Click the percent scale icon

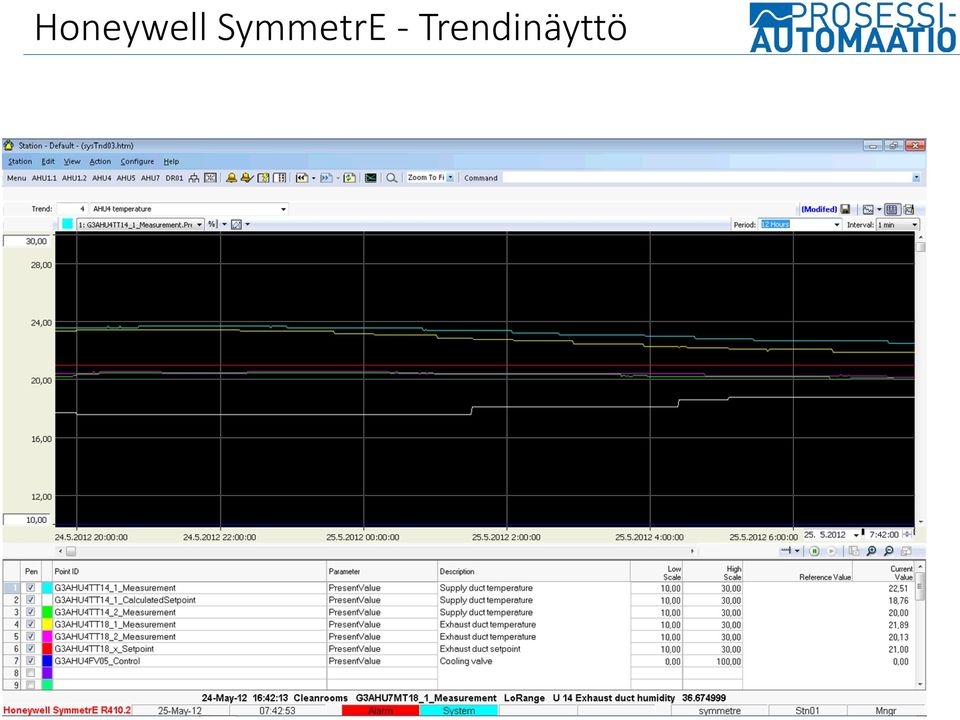pos(212,225)
